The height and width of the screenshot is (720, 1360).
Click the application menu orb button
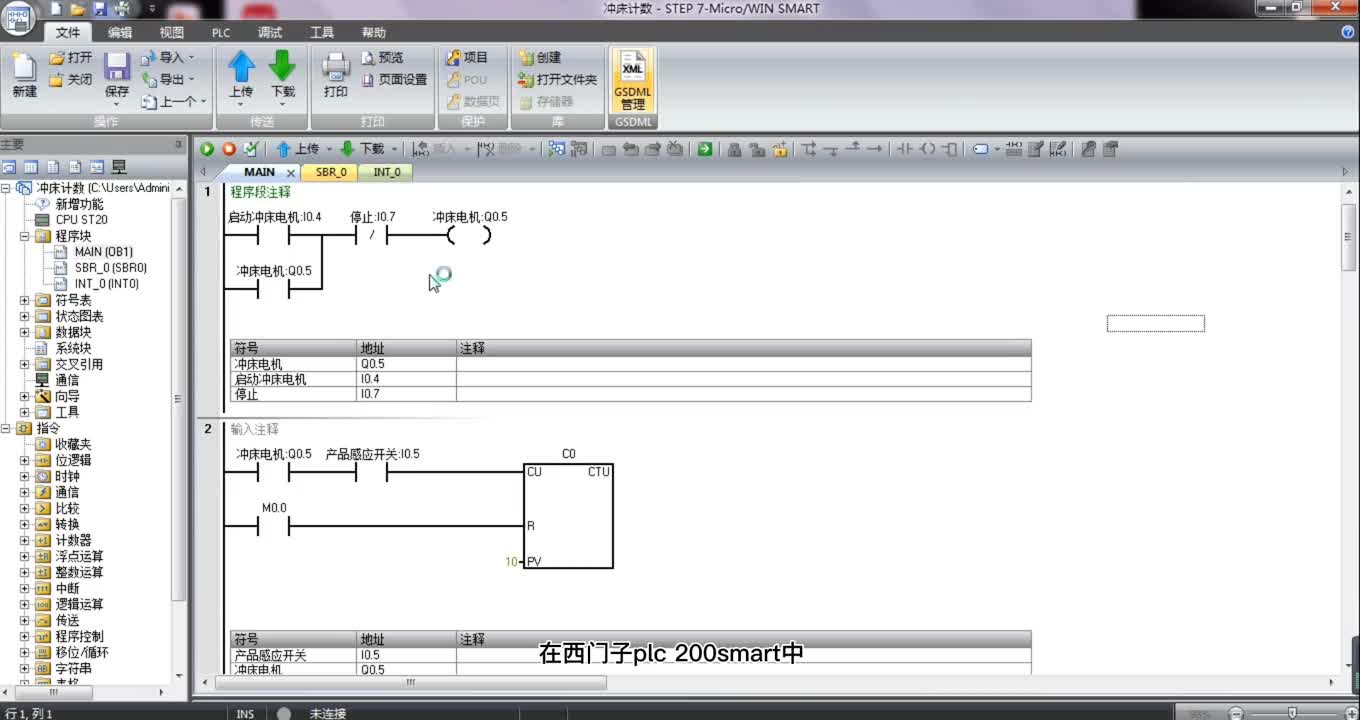point(20,18)
